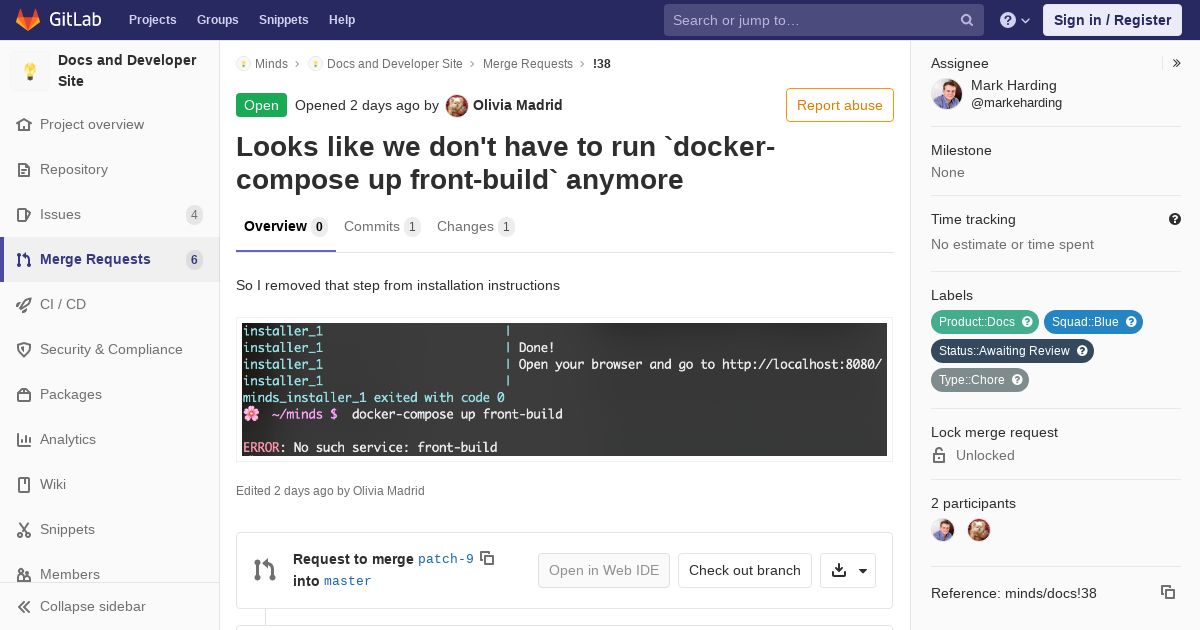
Task: Click the GitLab fox logo
Action: tap(28, 19)
